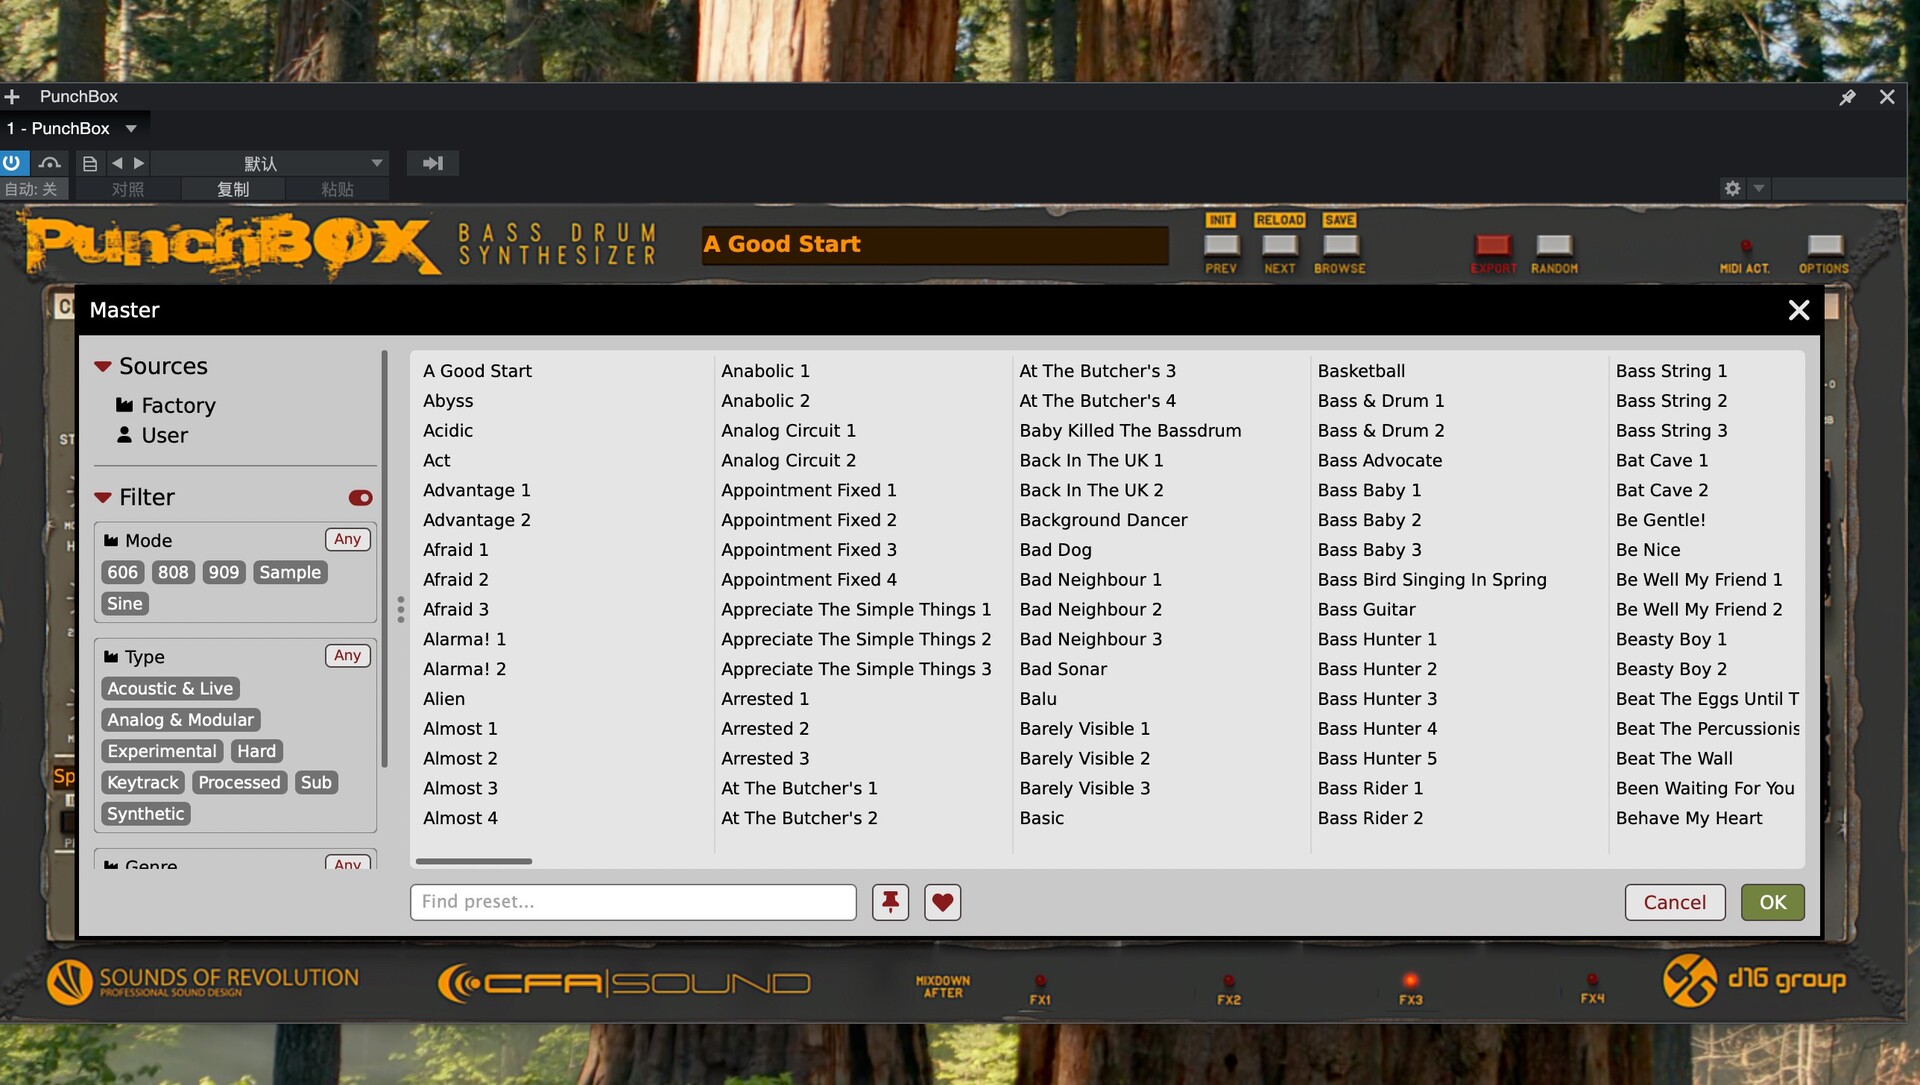Image resolution: width=1920 pixels, height=1085 pixels.
Task: Pin the PunchBox plugin window
Action: pos(1847,97)
